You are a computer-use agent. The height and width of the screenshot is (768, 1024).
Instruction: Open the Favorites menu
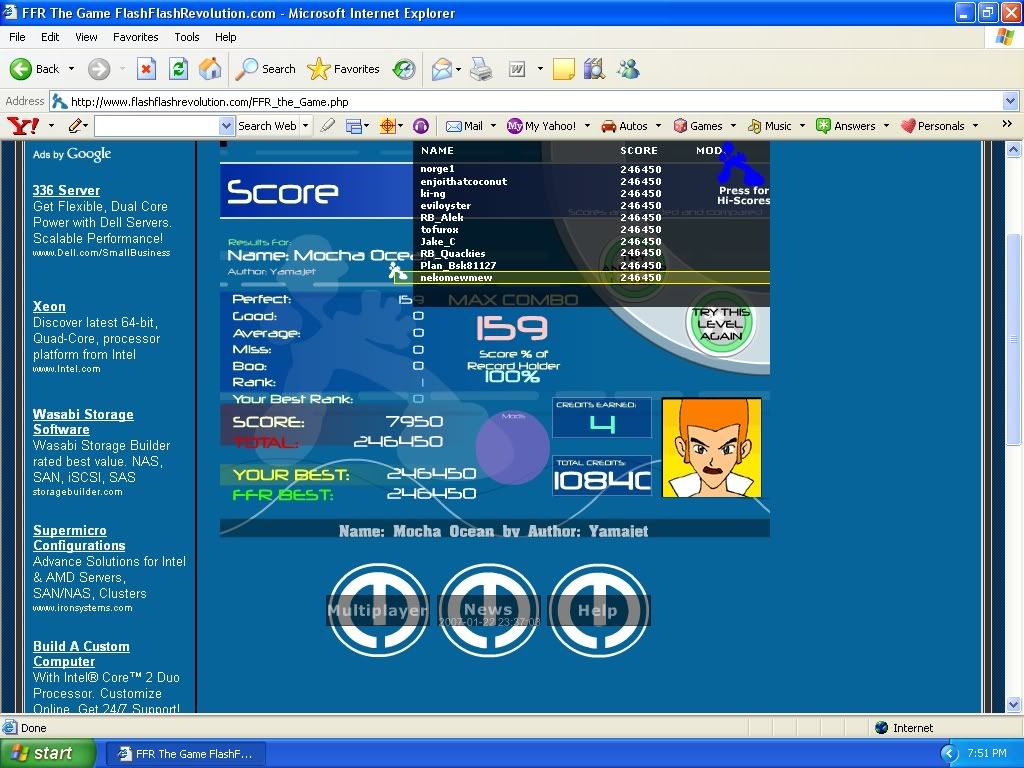[135, 37]
